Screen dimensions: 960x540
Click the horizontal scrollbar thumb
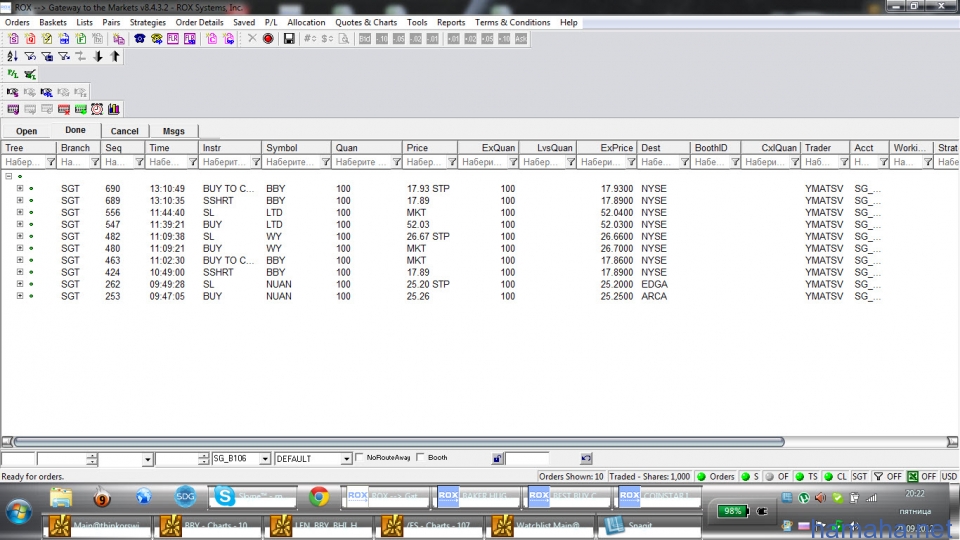tap(399, 441)
